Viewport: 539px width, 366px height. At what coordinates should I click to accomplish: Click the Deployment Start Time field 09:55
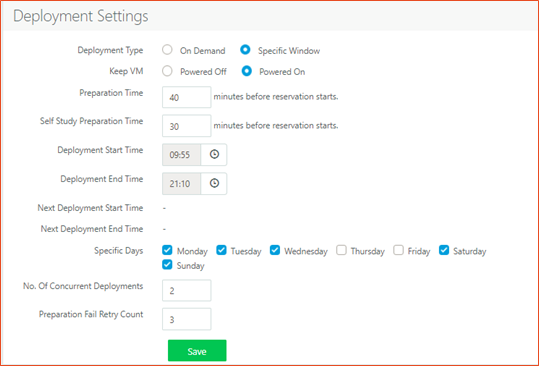[182, 155]
